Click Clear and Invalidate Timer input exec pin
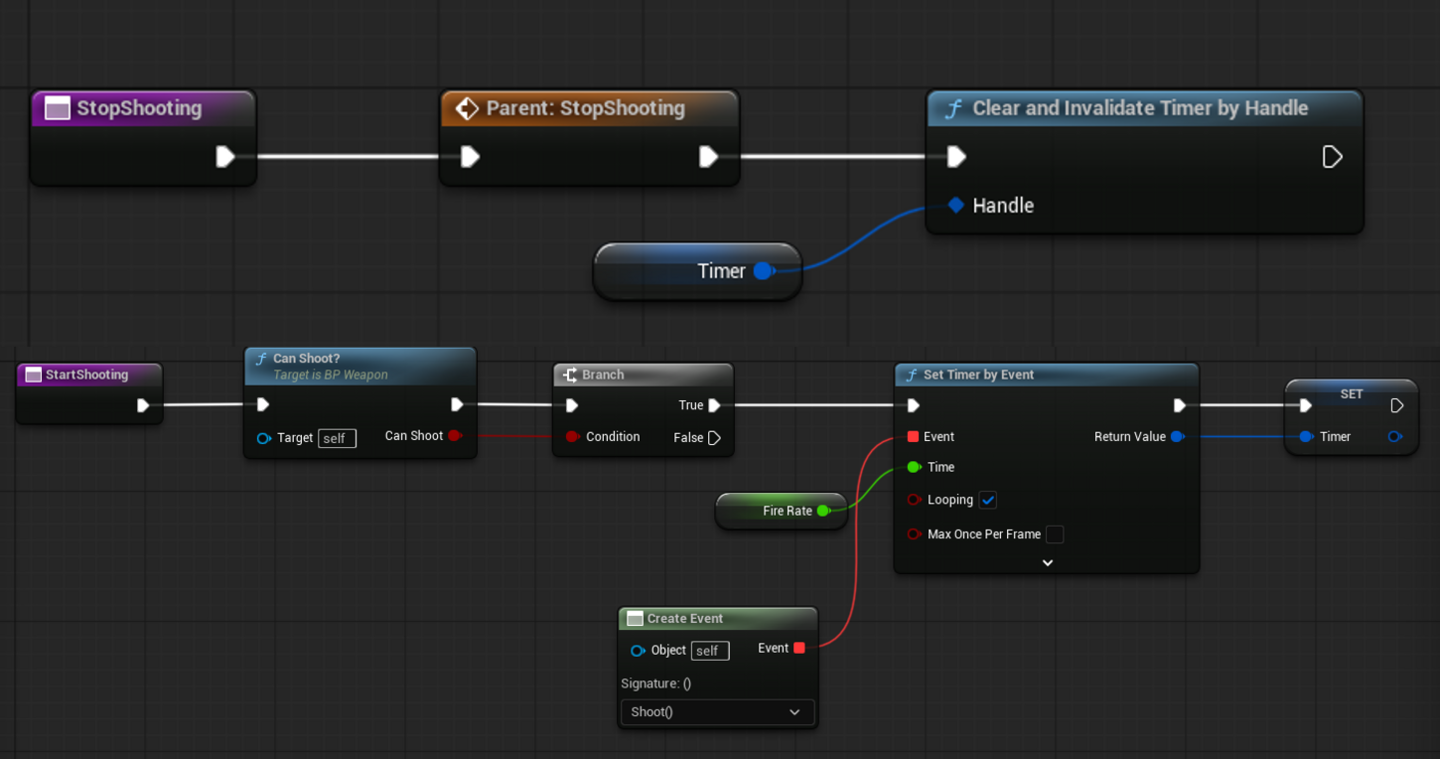This screenshot has height=759, width=1440. pyautogui.click(x=956, y=156)
